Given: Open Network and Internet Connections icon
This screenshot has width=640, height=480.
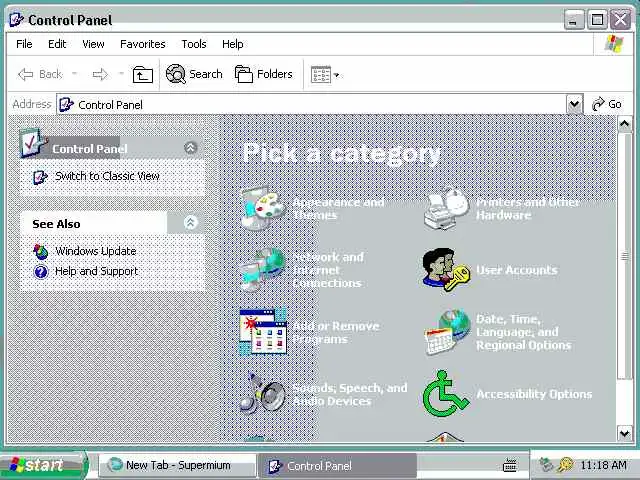Looking at the screenshot, I should click(x=263, y=269).
